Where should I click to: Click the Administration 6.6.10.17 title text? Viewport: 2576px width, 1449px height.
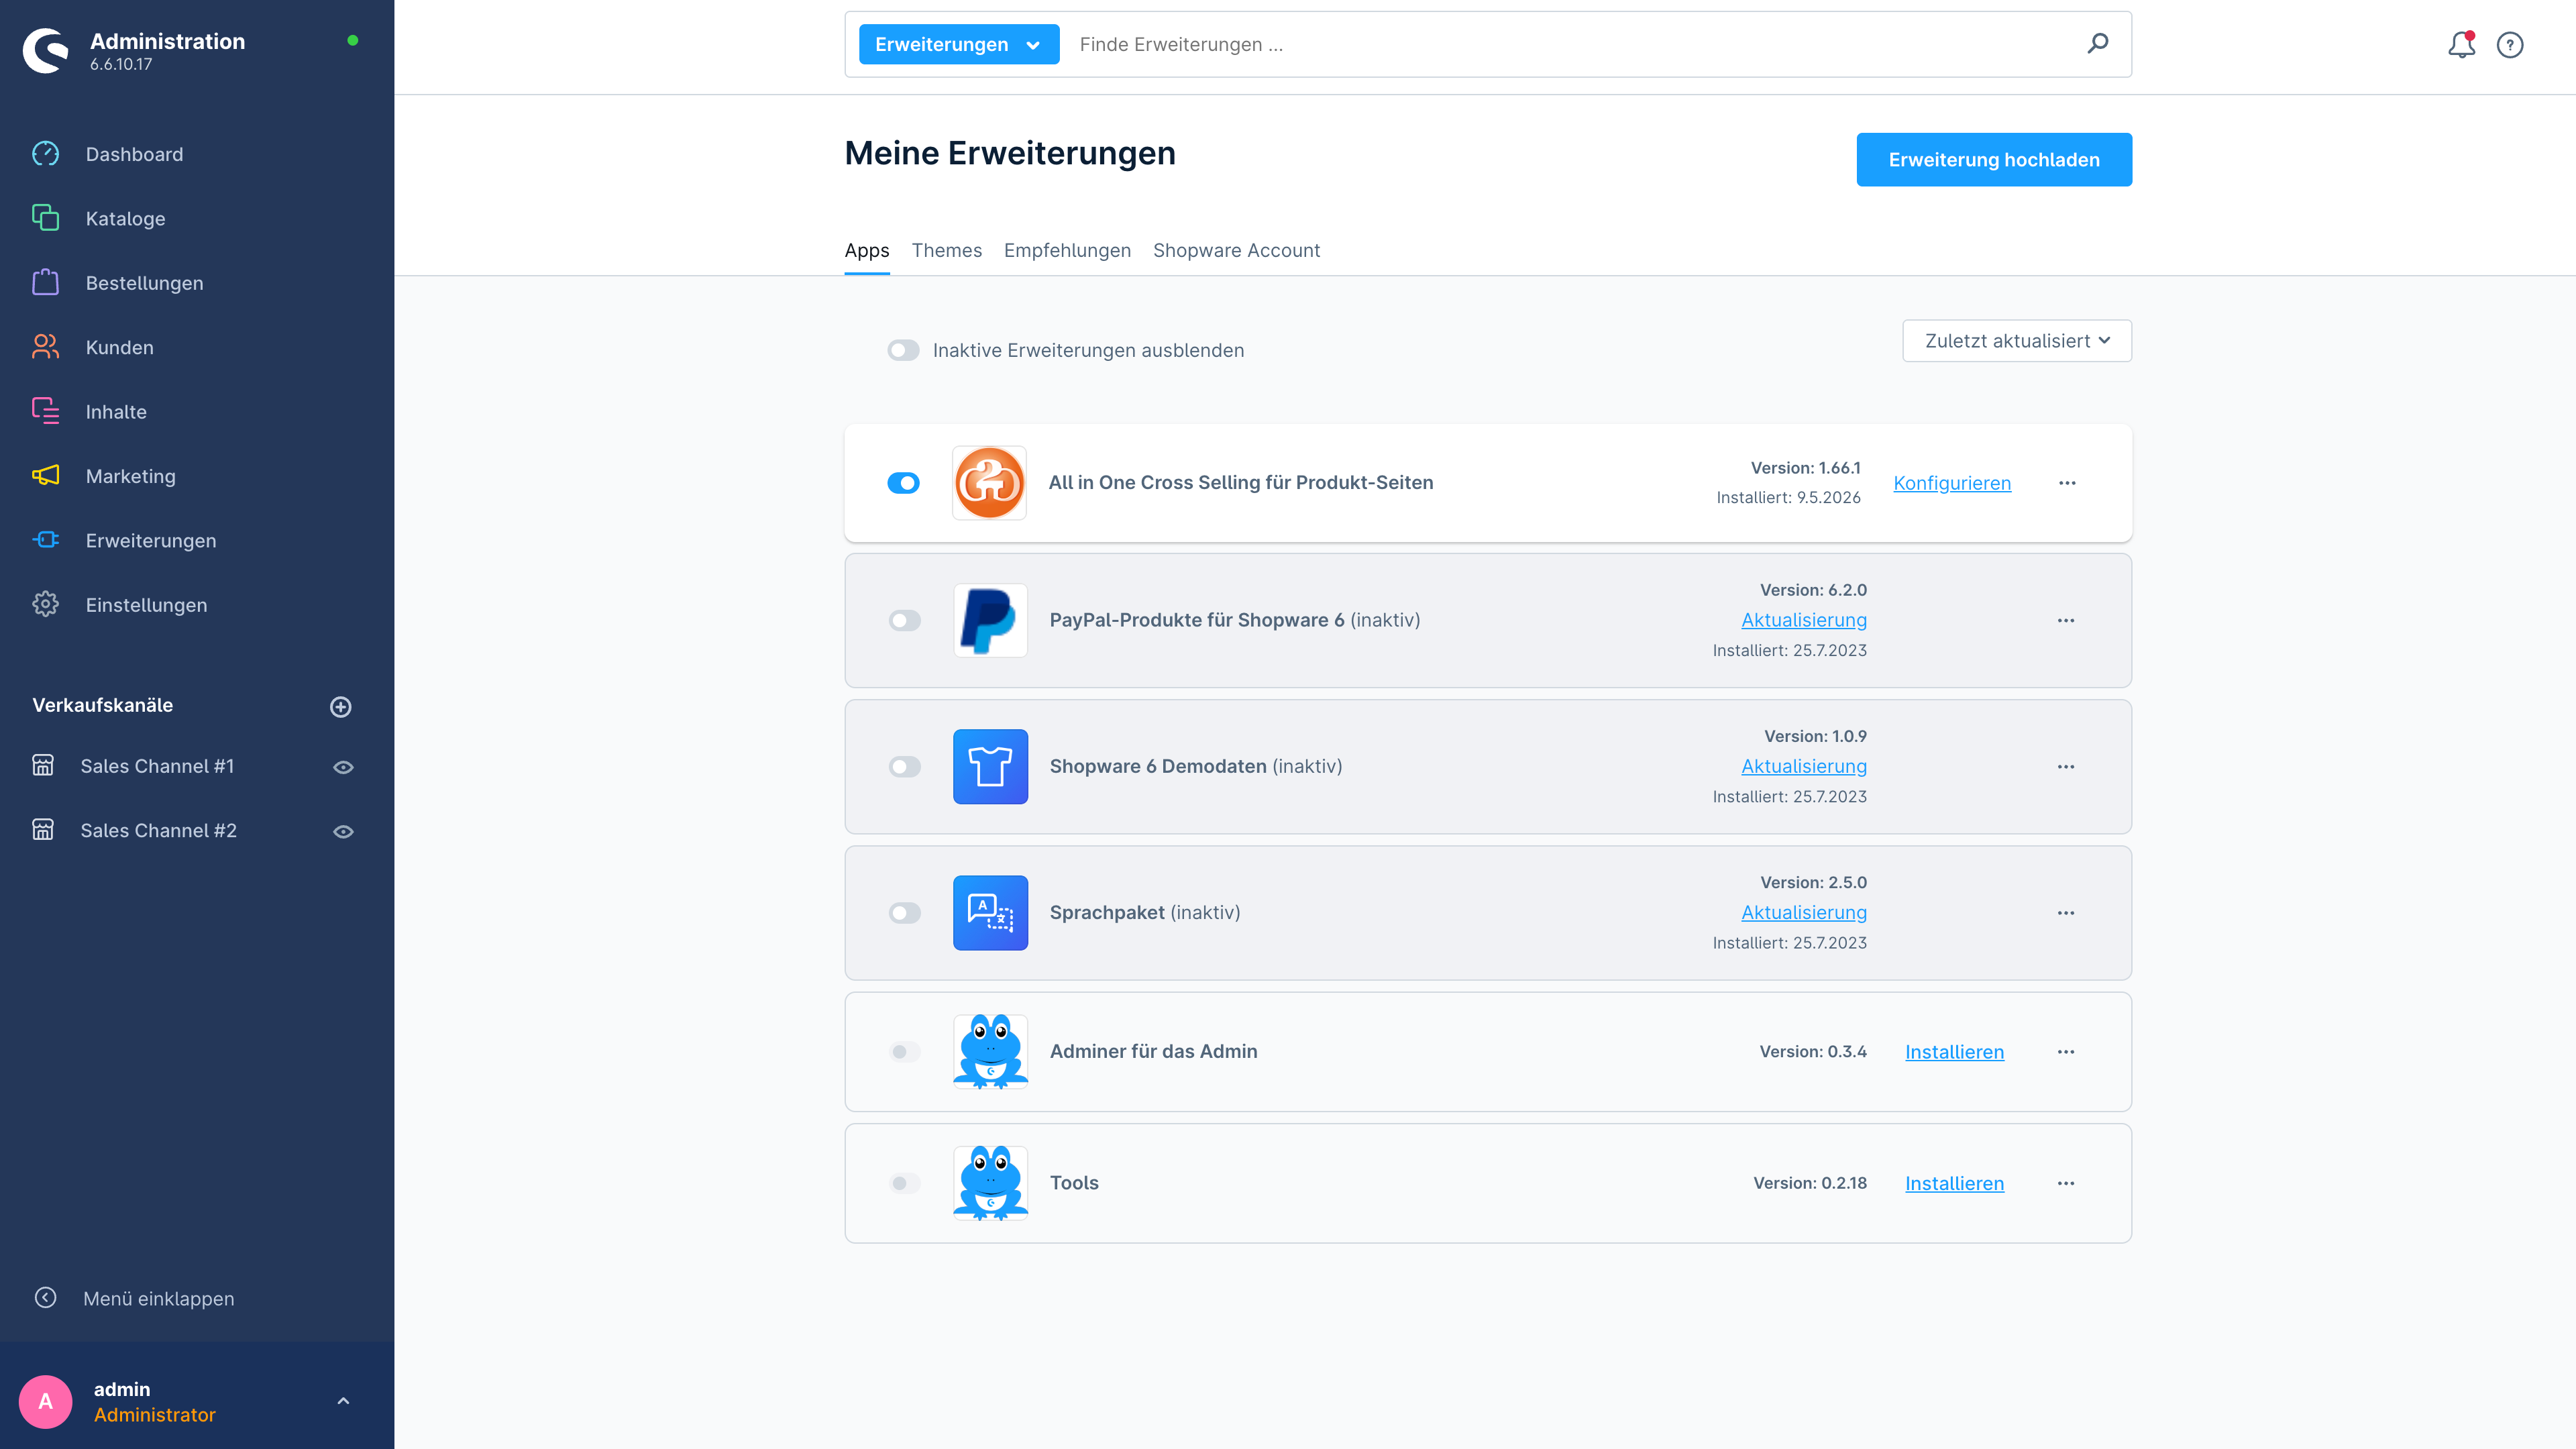point(167,51)
